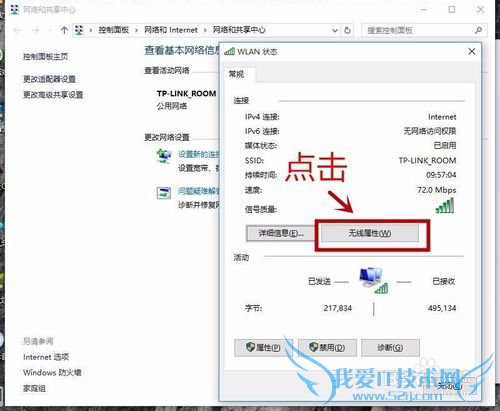Click the network computers activity icon
Screen dimensions: 500x411
pyautogui.click(x=373, y=280)
